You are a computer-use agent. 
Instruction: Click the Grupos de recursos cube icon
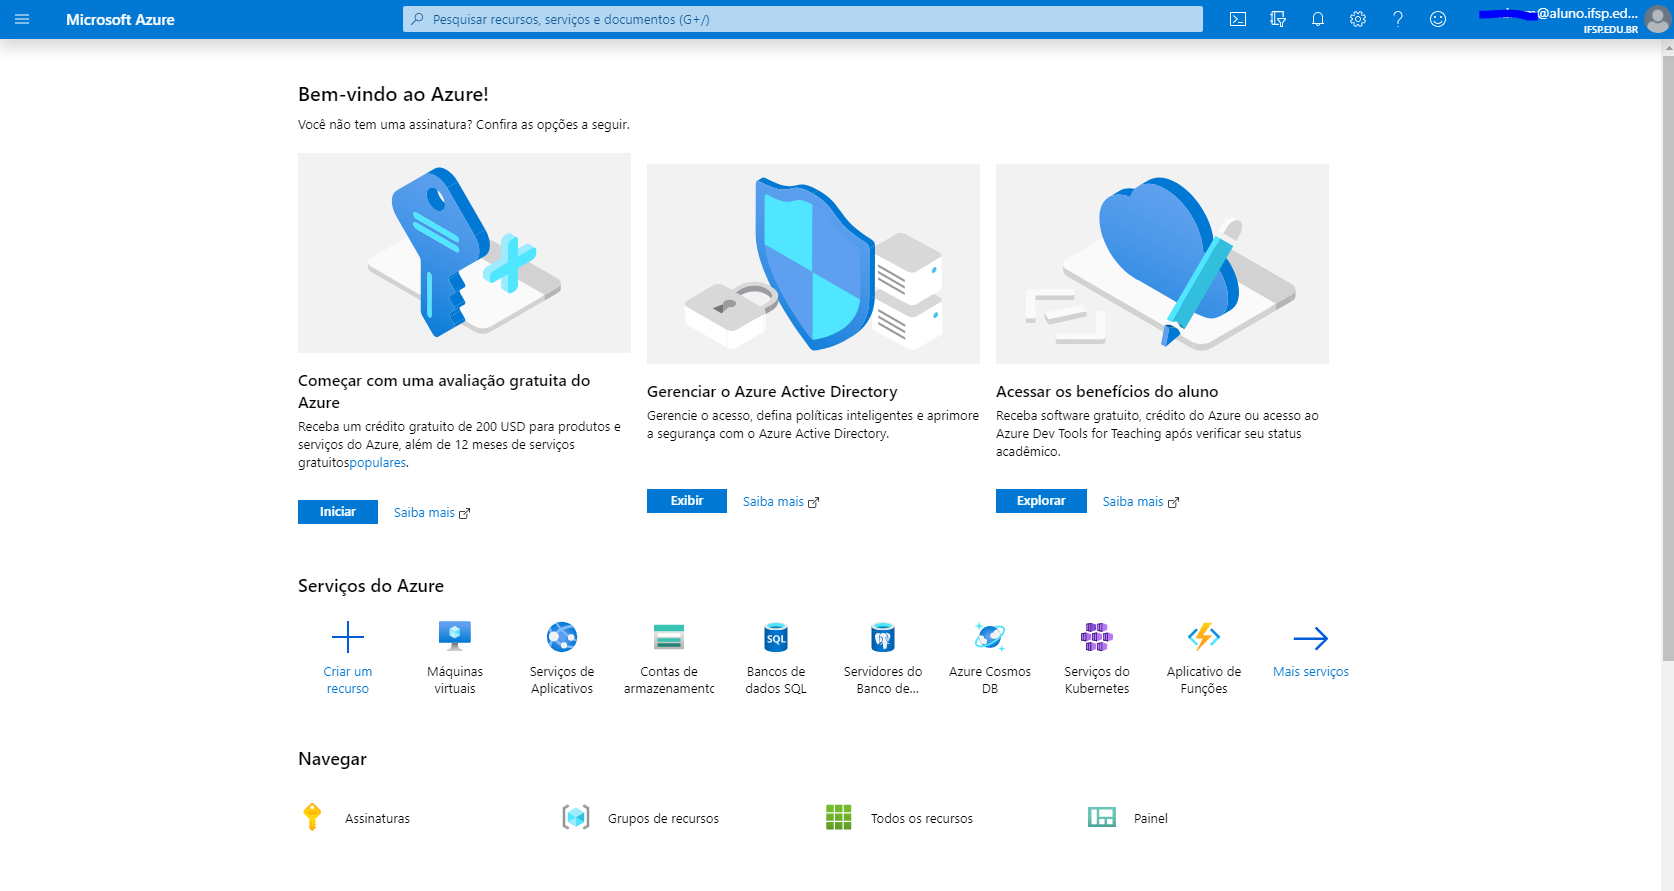pyautogui.click(x=576, y=817)
